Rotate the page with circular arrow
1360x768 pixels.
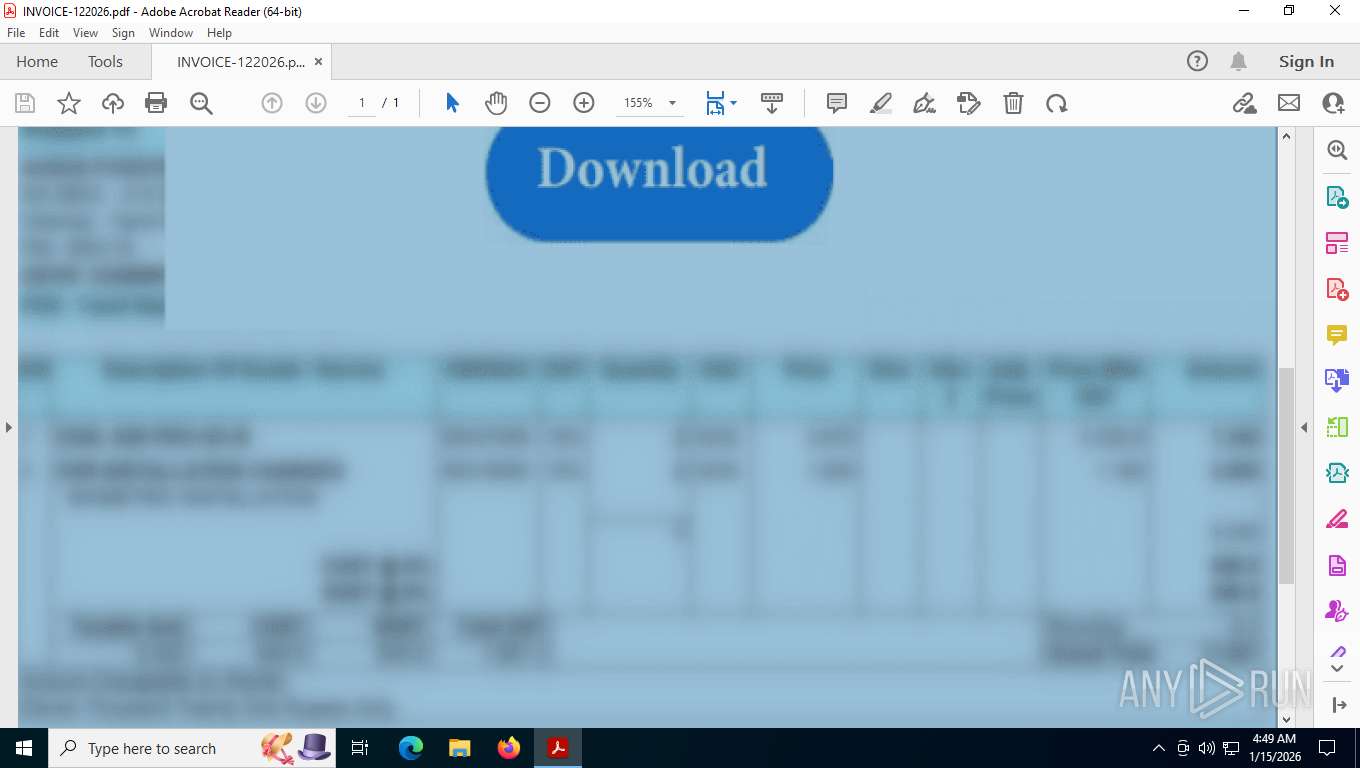pos(1057,103)
